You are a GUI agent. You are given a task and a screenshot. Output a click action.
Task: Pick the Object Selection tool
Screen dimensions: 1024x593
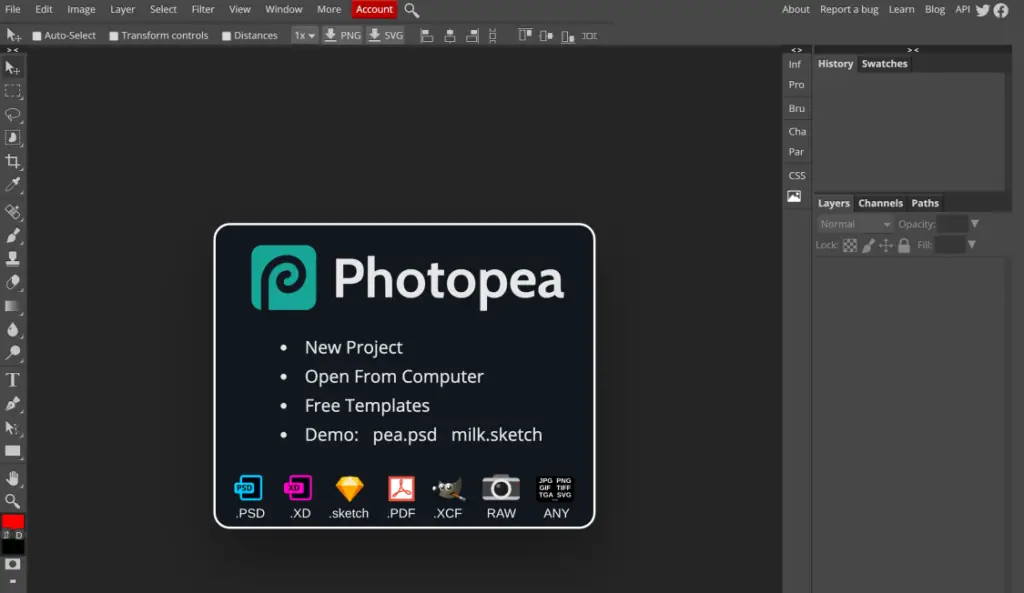12,138
